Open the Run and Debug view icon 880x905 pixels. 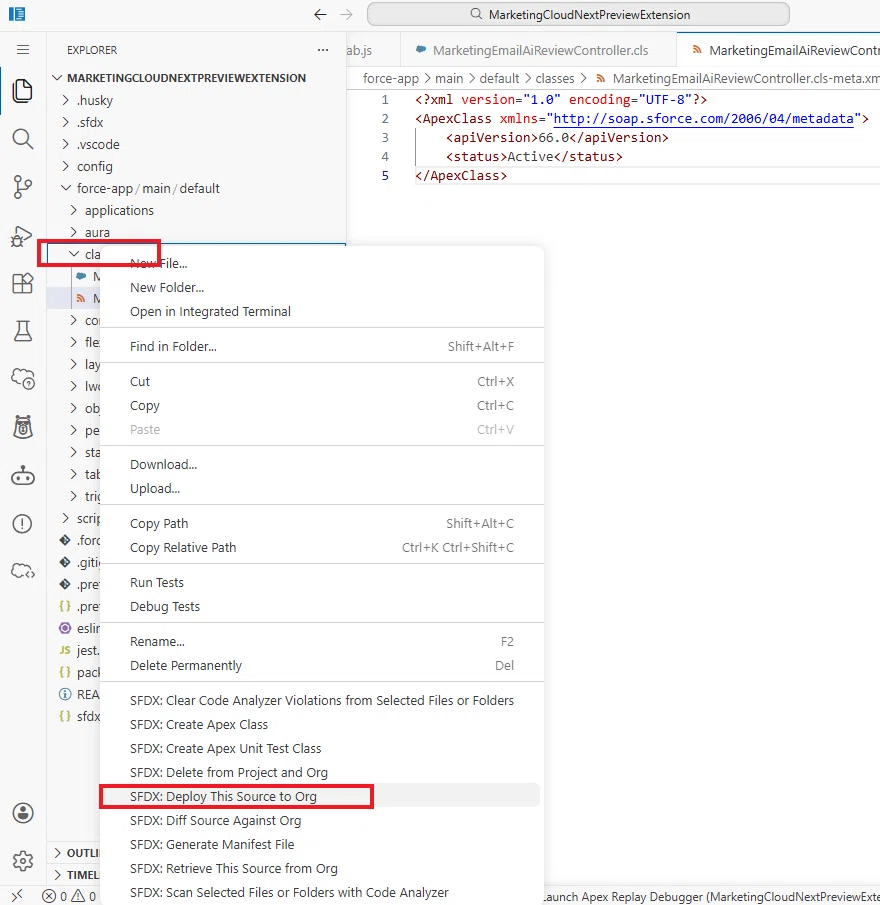pos(23,235)
